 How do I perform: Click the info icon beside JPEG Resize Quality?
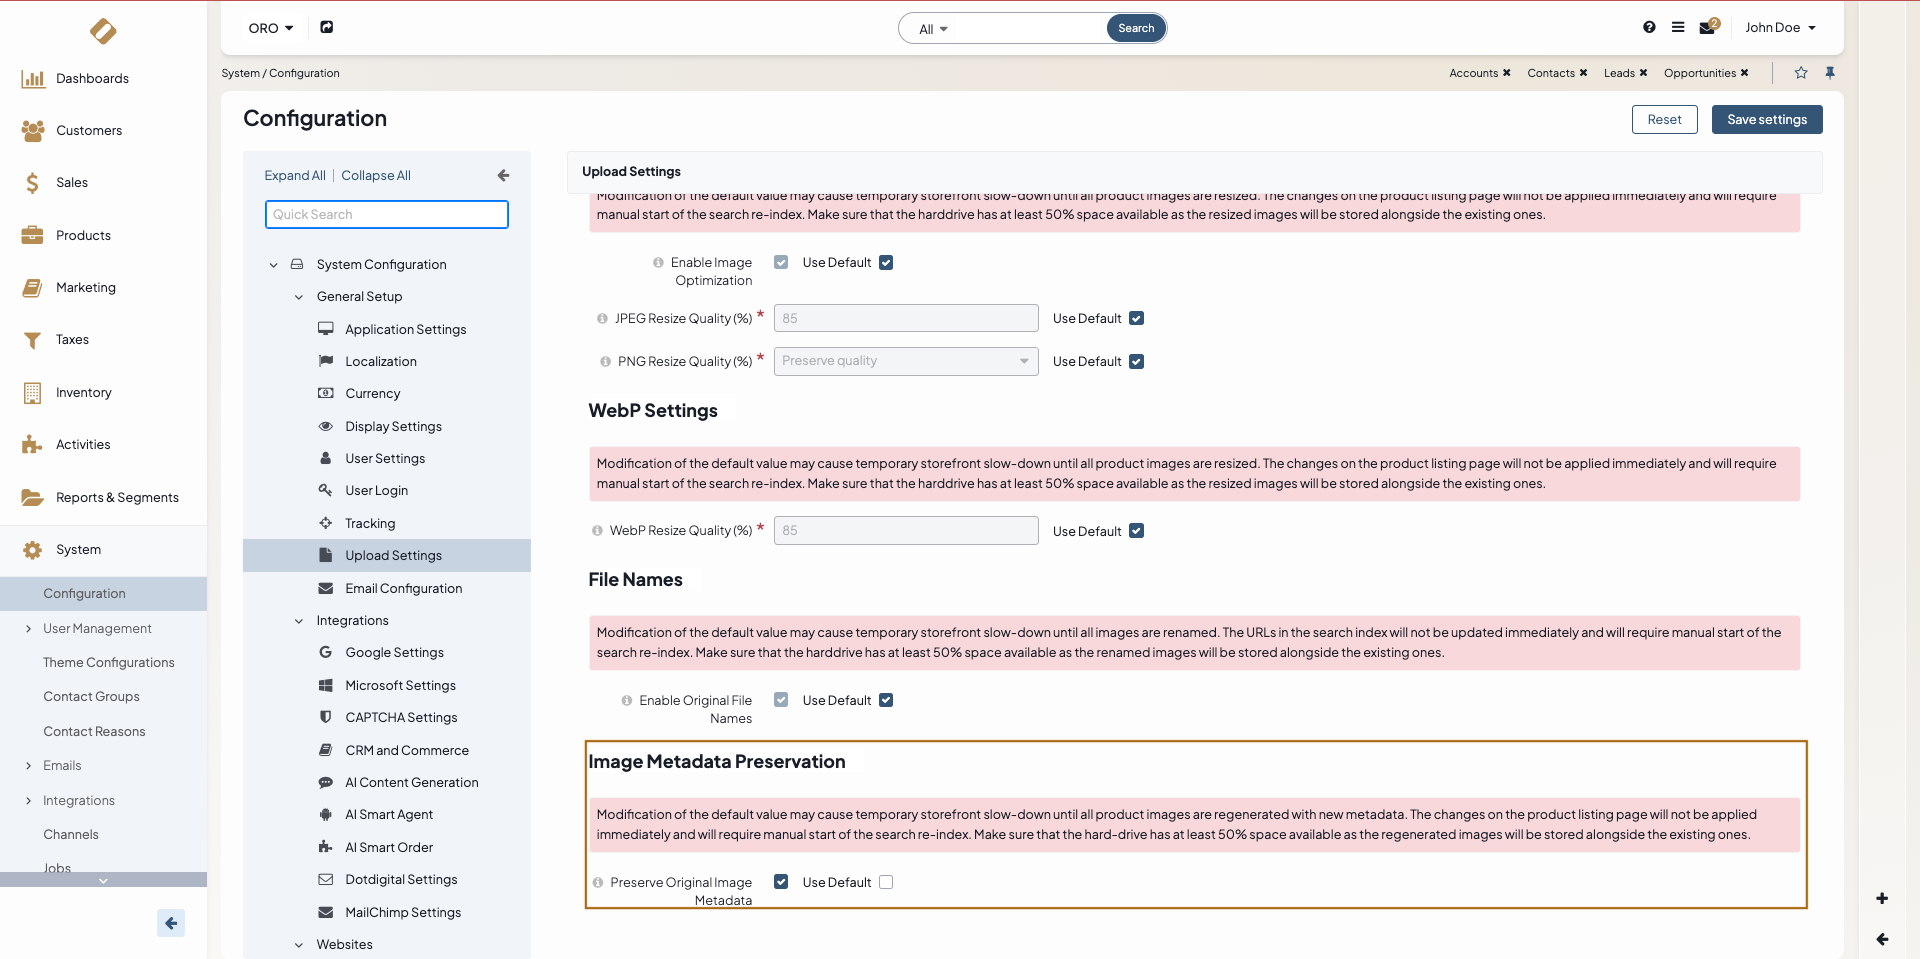602,319
